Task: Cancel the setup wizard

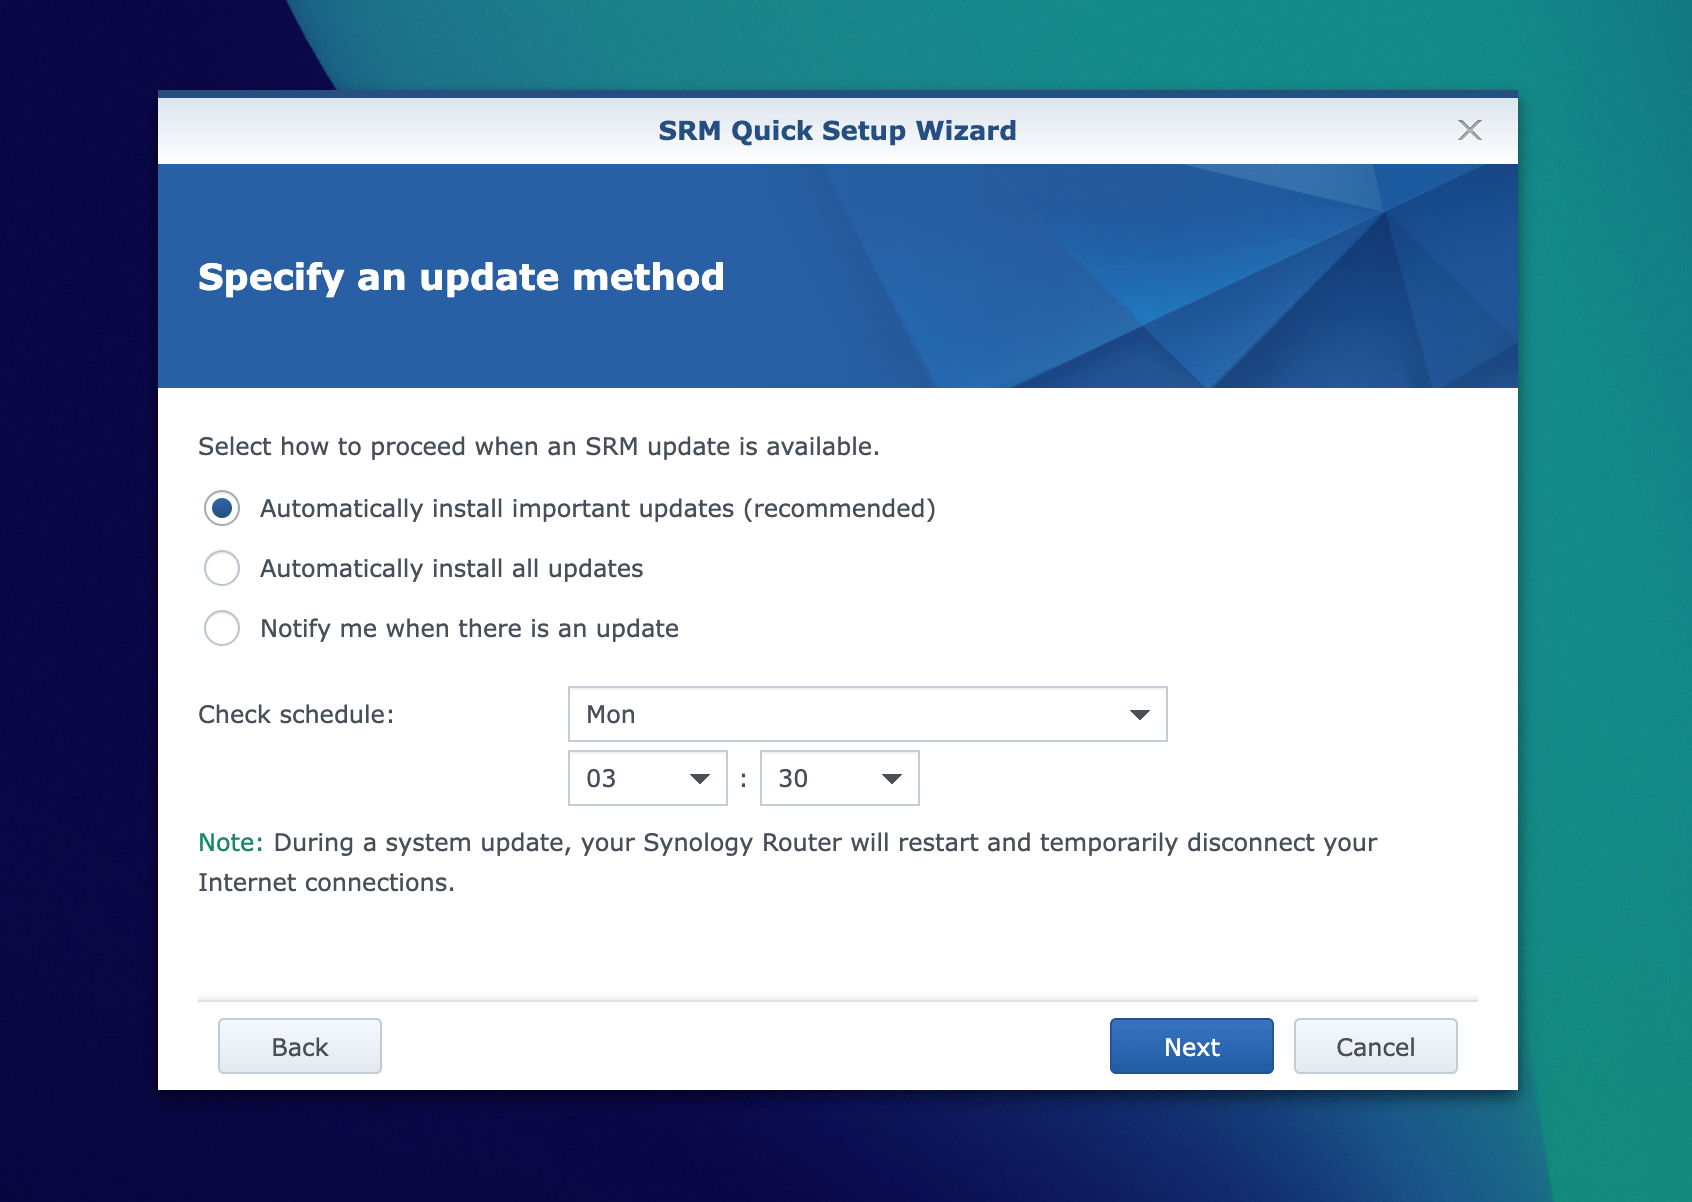Action: [1375, 1046]
